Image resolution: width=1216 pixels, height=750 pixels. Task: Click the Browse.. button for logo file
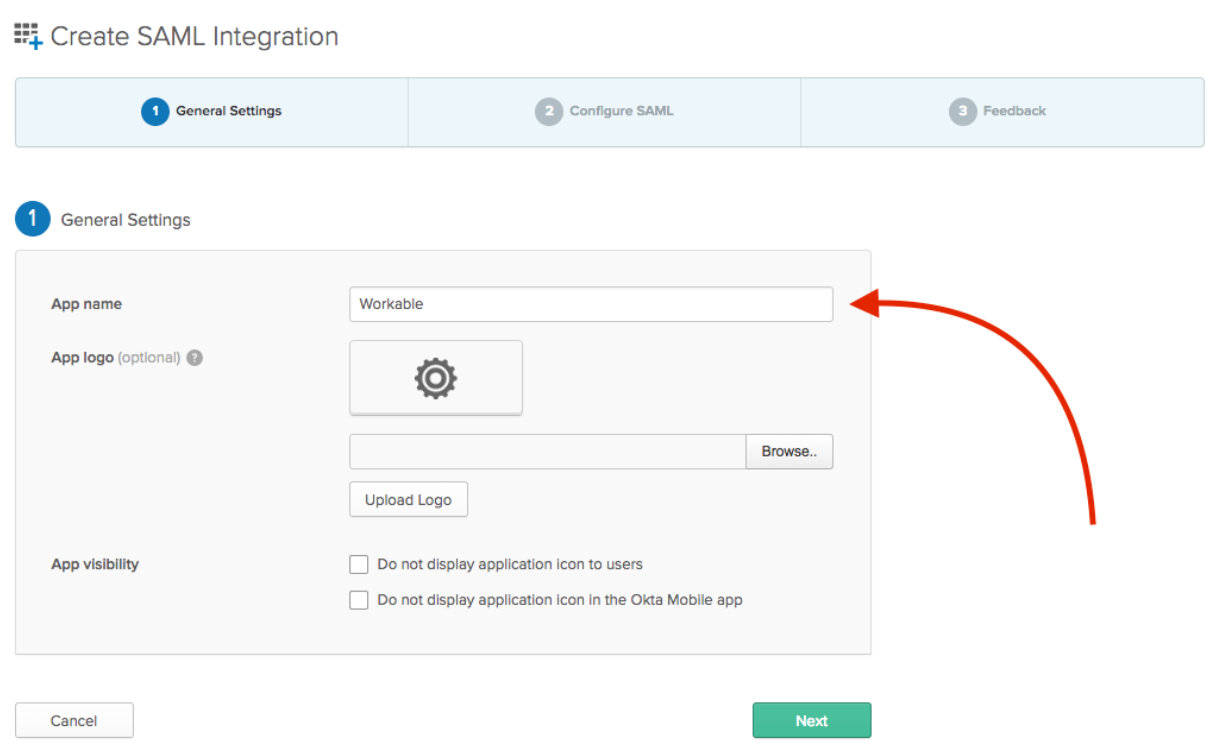(789, 452)
